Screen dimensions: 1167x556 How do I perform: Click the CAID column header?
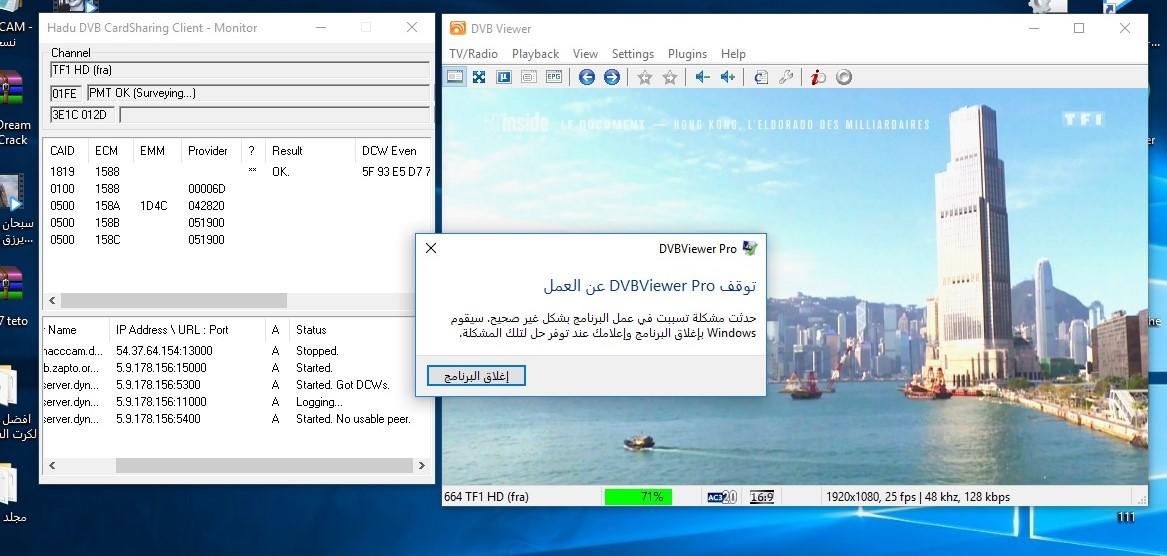(63, 150)
